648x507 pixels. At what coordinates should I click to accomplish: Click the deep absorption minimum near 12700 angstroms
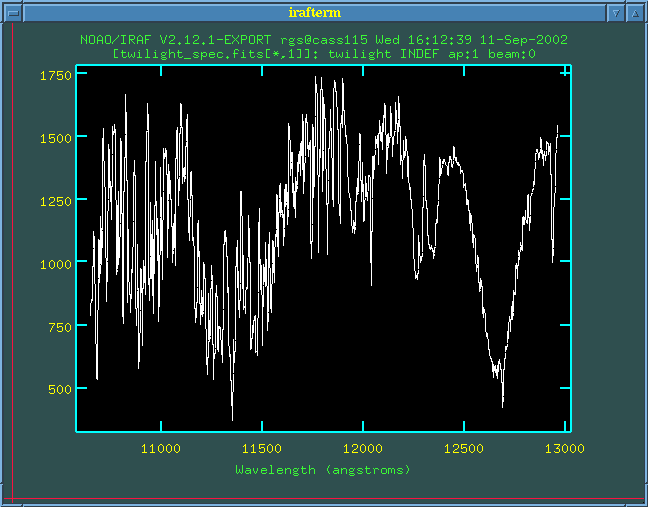pyautogui.click(x=502, y=402)
